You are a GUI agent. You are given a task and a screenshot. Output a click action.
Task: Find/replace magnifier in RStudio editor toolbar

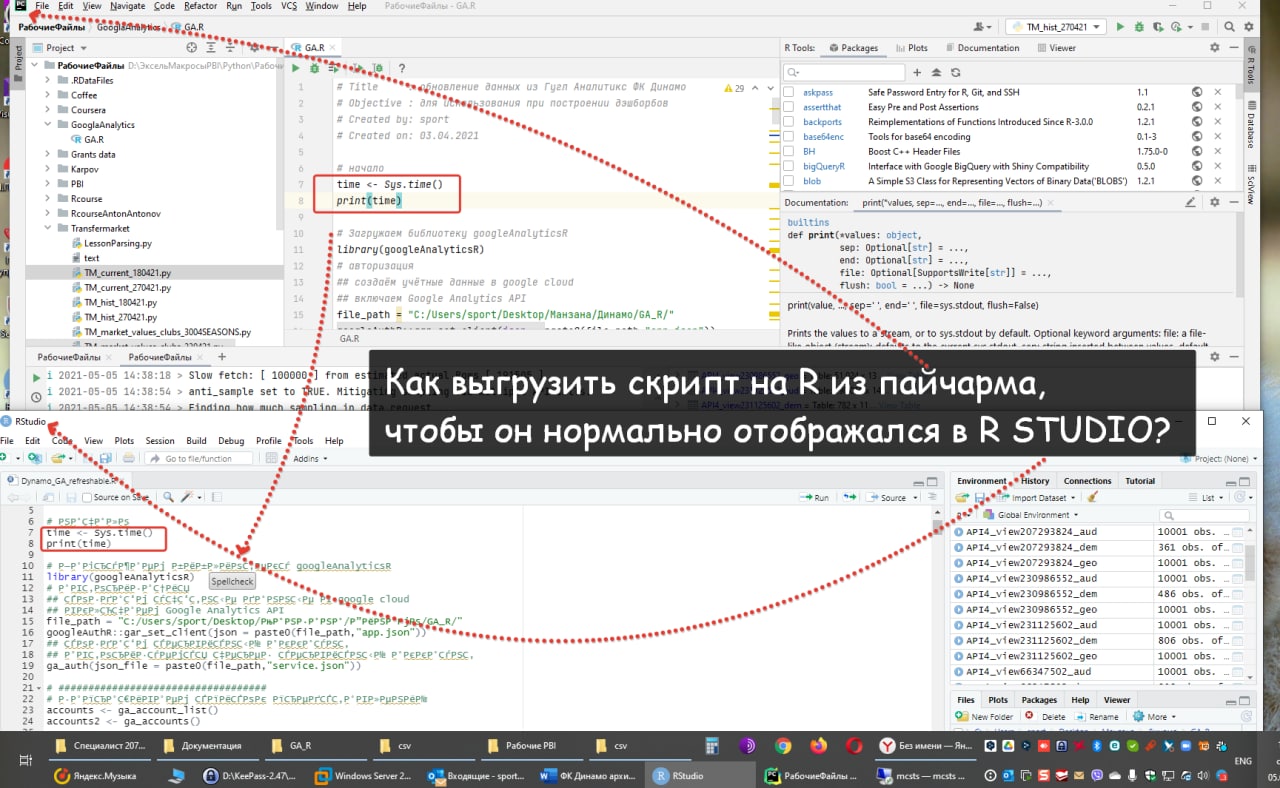[x=168, y=497]
